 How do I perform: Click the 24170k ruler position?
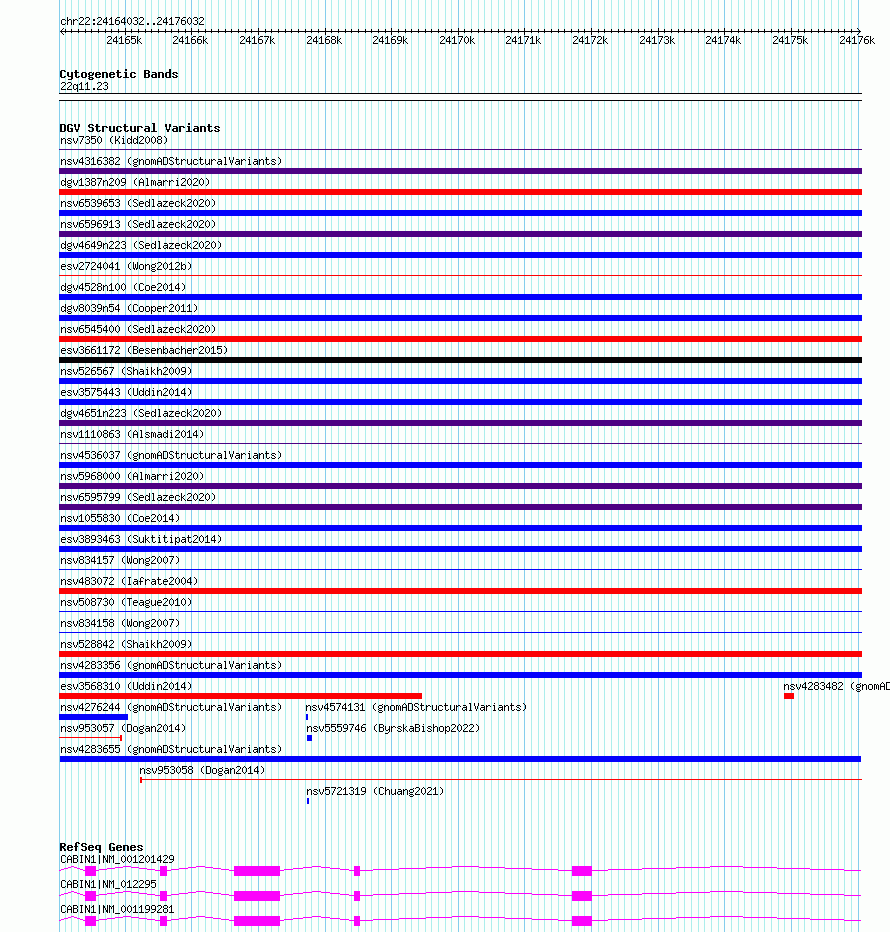click(x=457, y=40)
